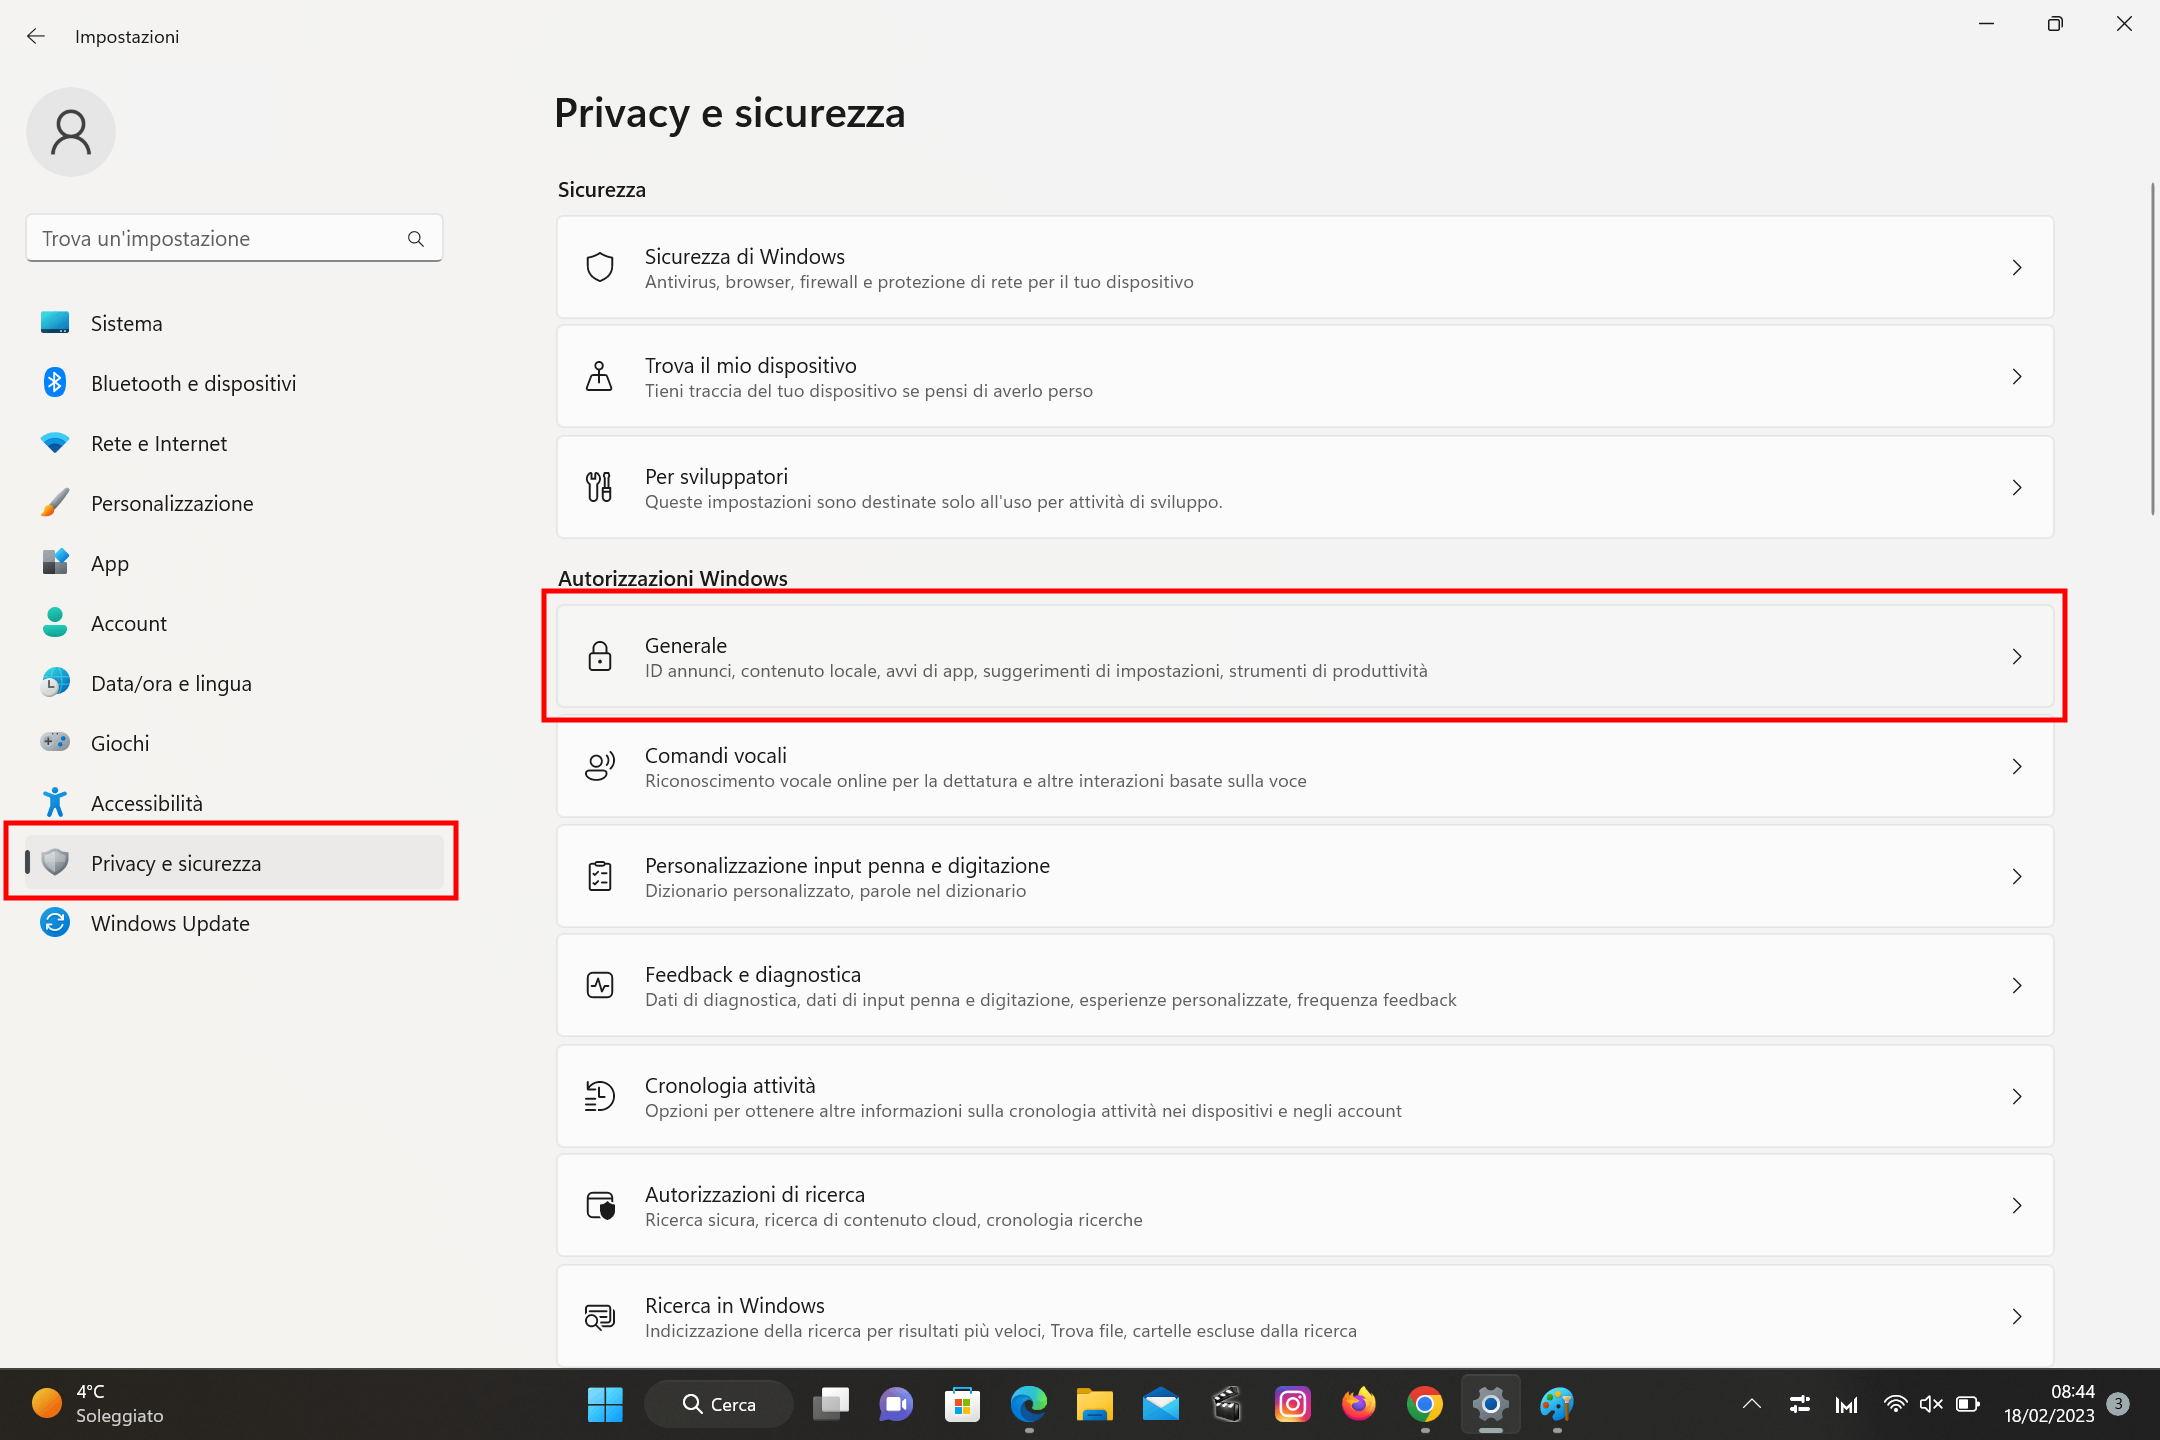Open Comandi vocali via the speech icon

[599, 767]
